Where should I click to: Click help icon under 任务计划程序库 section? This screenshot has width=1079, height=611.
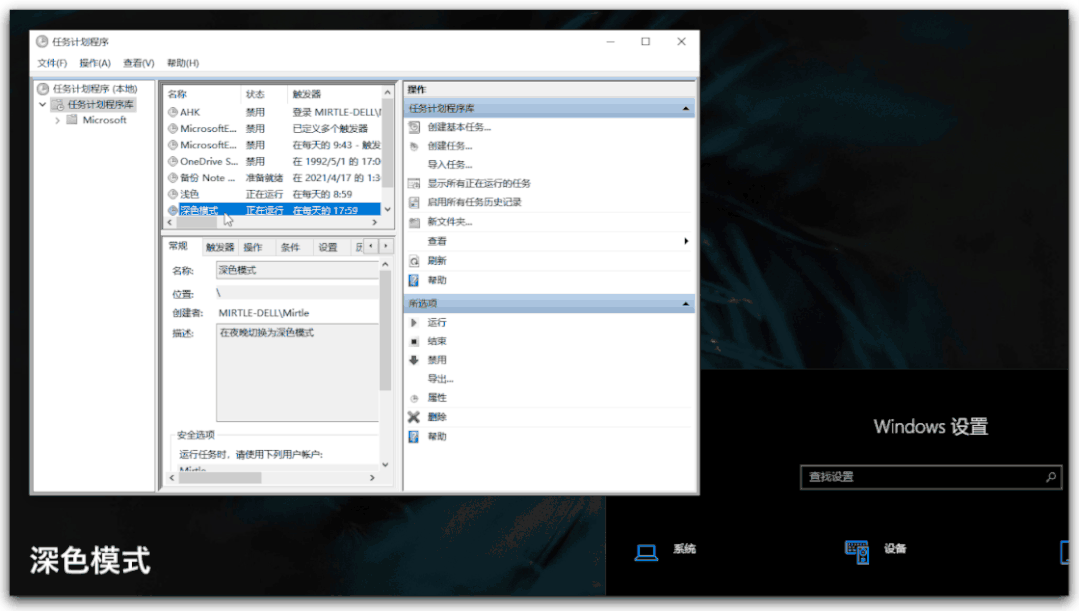[414, 281]
